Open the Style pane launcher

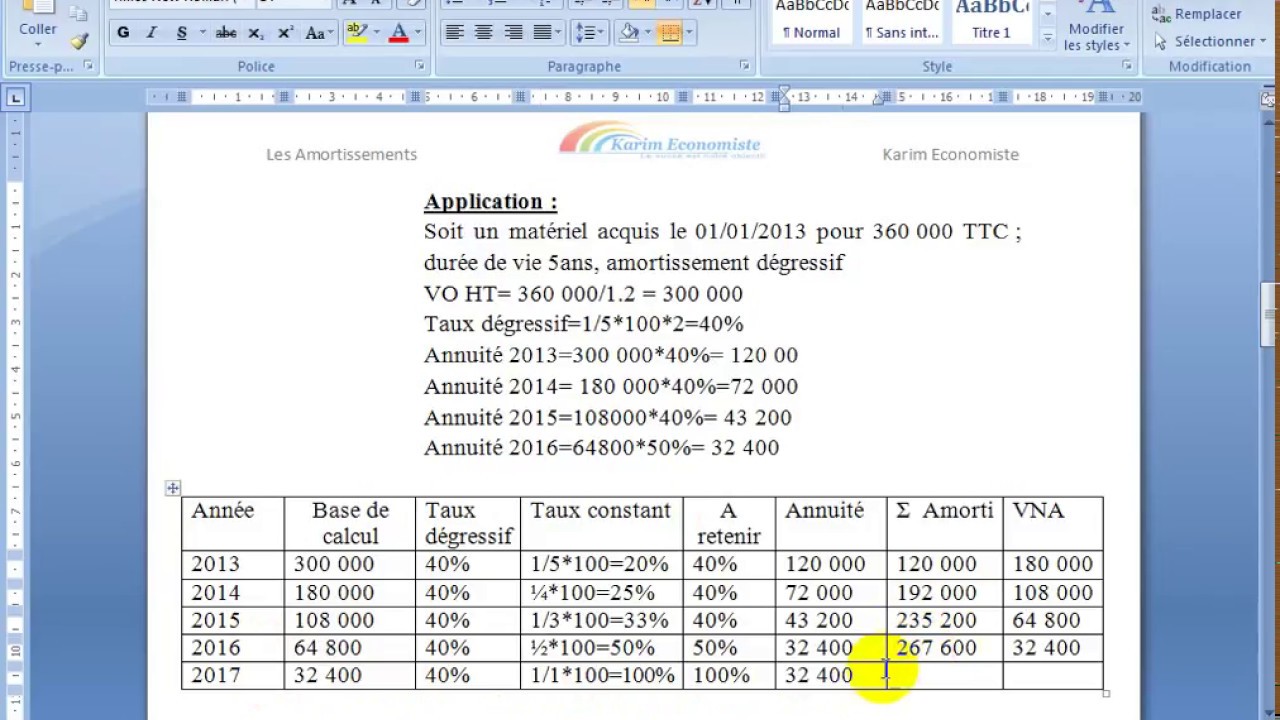(1127, 66)
